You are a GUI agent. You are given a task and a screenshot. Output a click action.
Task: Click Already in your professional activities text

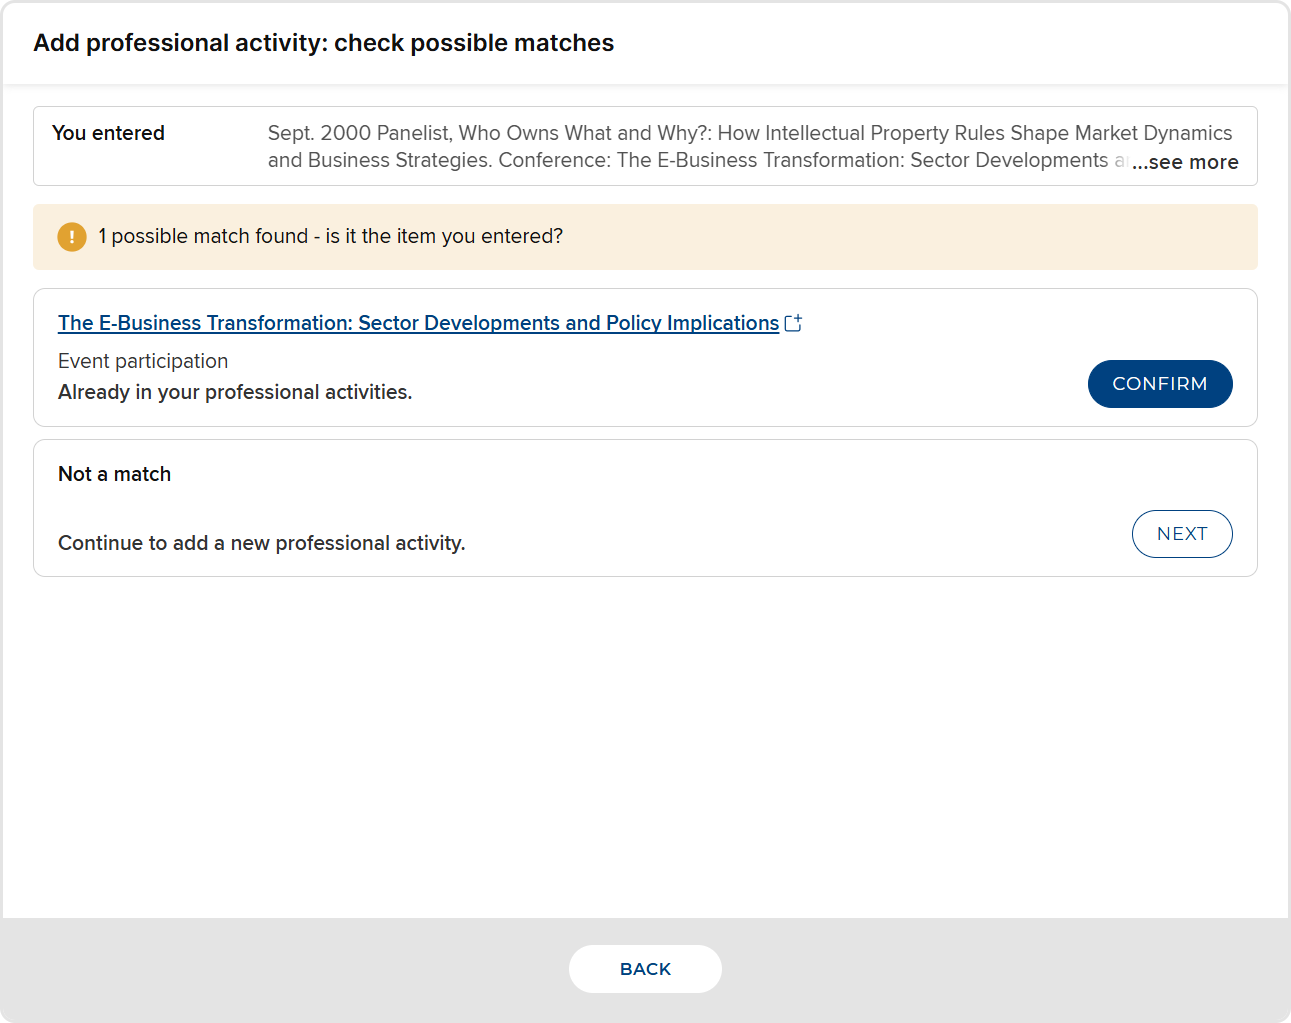[235, 392]
